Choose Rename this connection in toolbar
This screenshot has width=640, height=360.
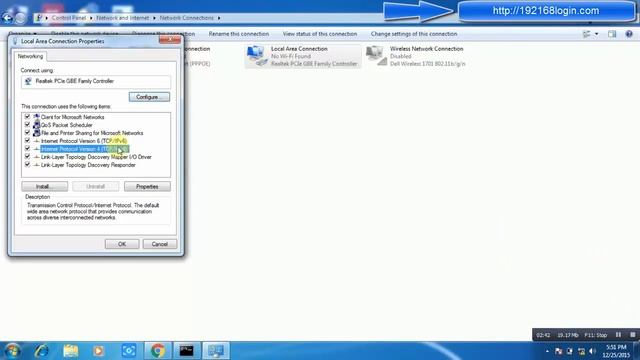pos(239,34)
